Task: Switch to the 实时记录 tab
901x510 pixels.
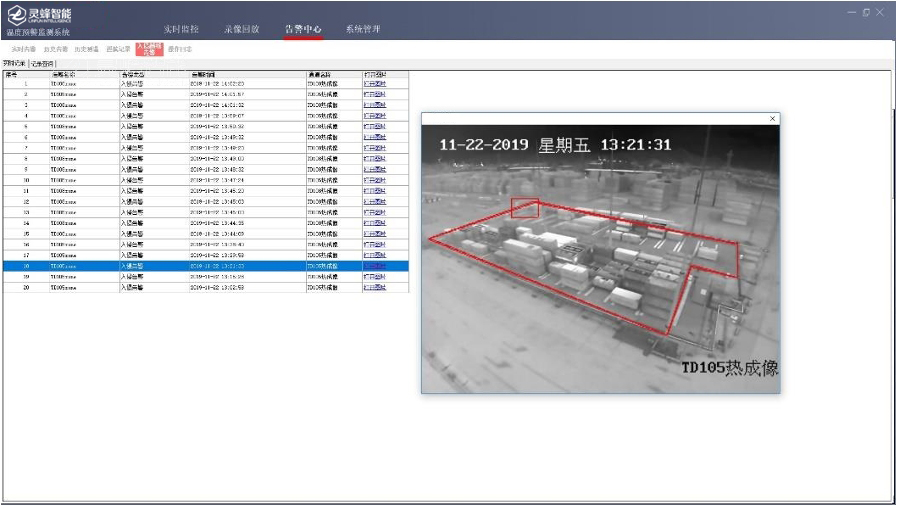Action: click(x=15, y=64)
